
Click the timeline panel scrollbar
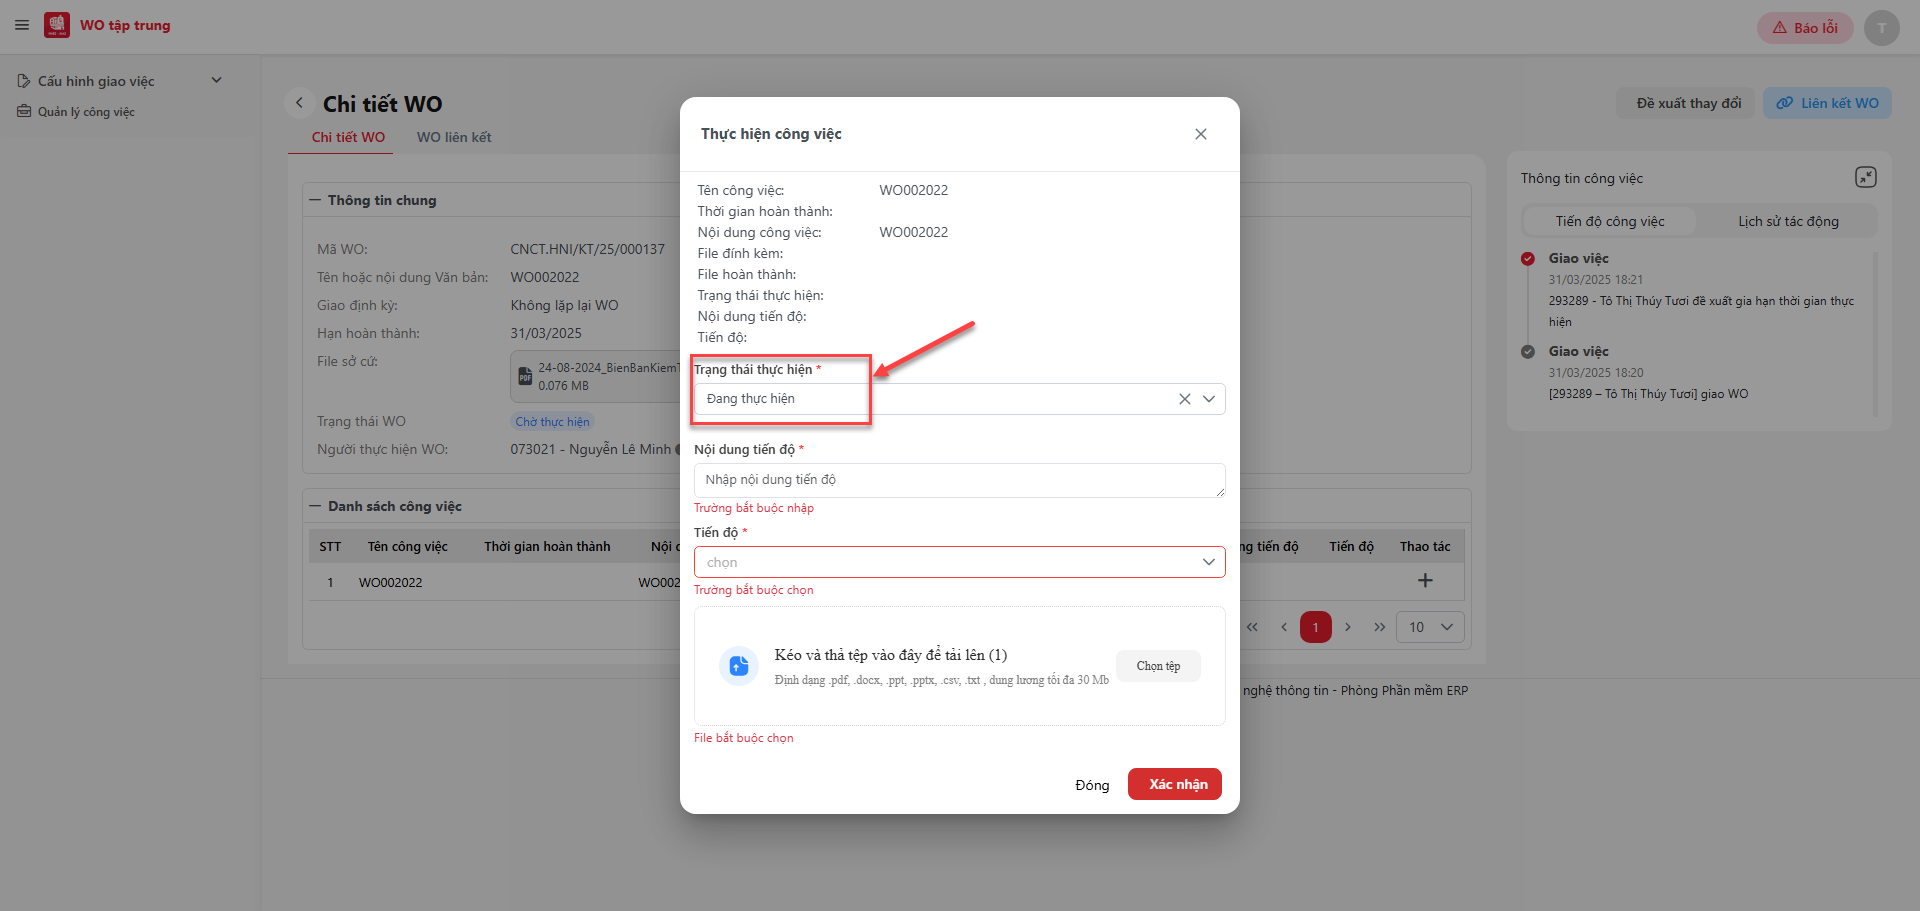(1874, 333)
